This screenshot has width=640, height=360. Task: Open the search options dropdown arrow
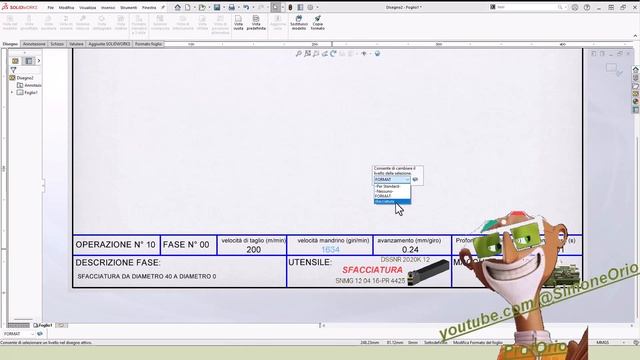[x=566, y=7]
